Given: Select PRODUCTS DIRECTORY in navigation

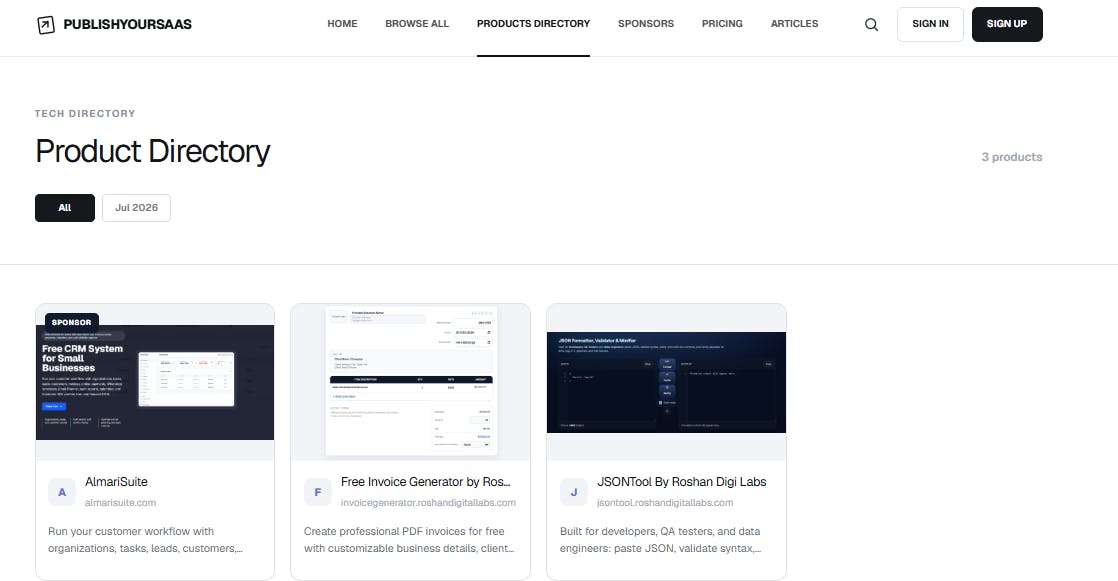Looking at the screenshot, I should click(533, 24).
